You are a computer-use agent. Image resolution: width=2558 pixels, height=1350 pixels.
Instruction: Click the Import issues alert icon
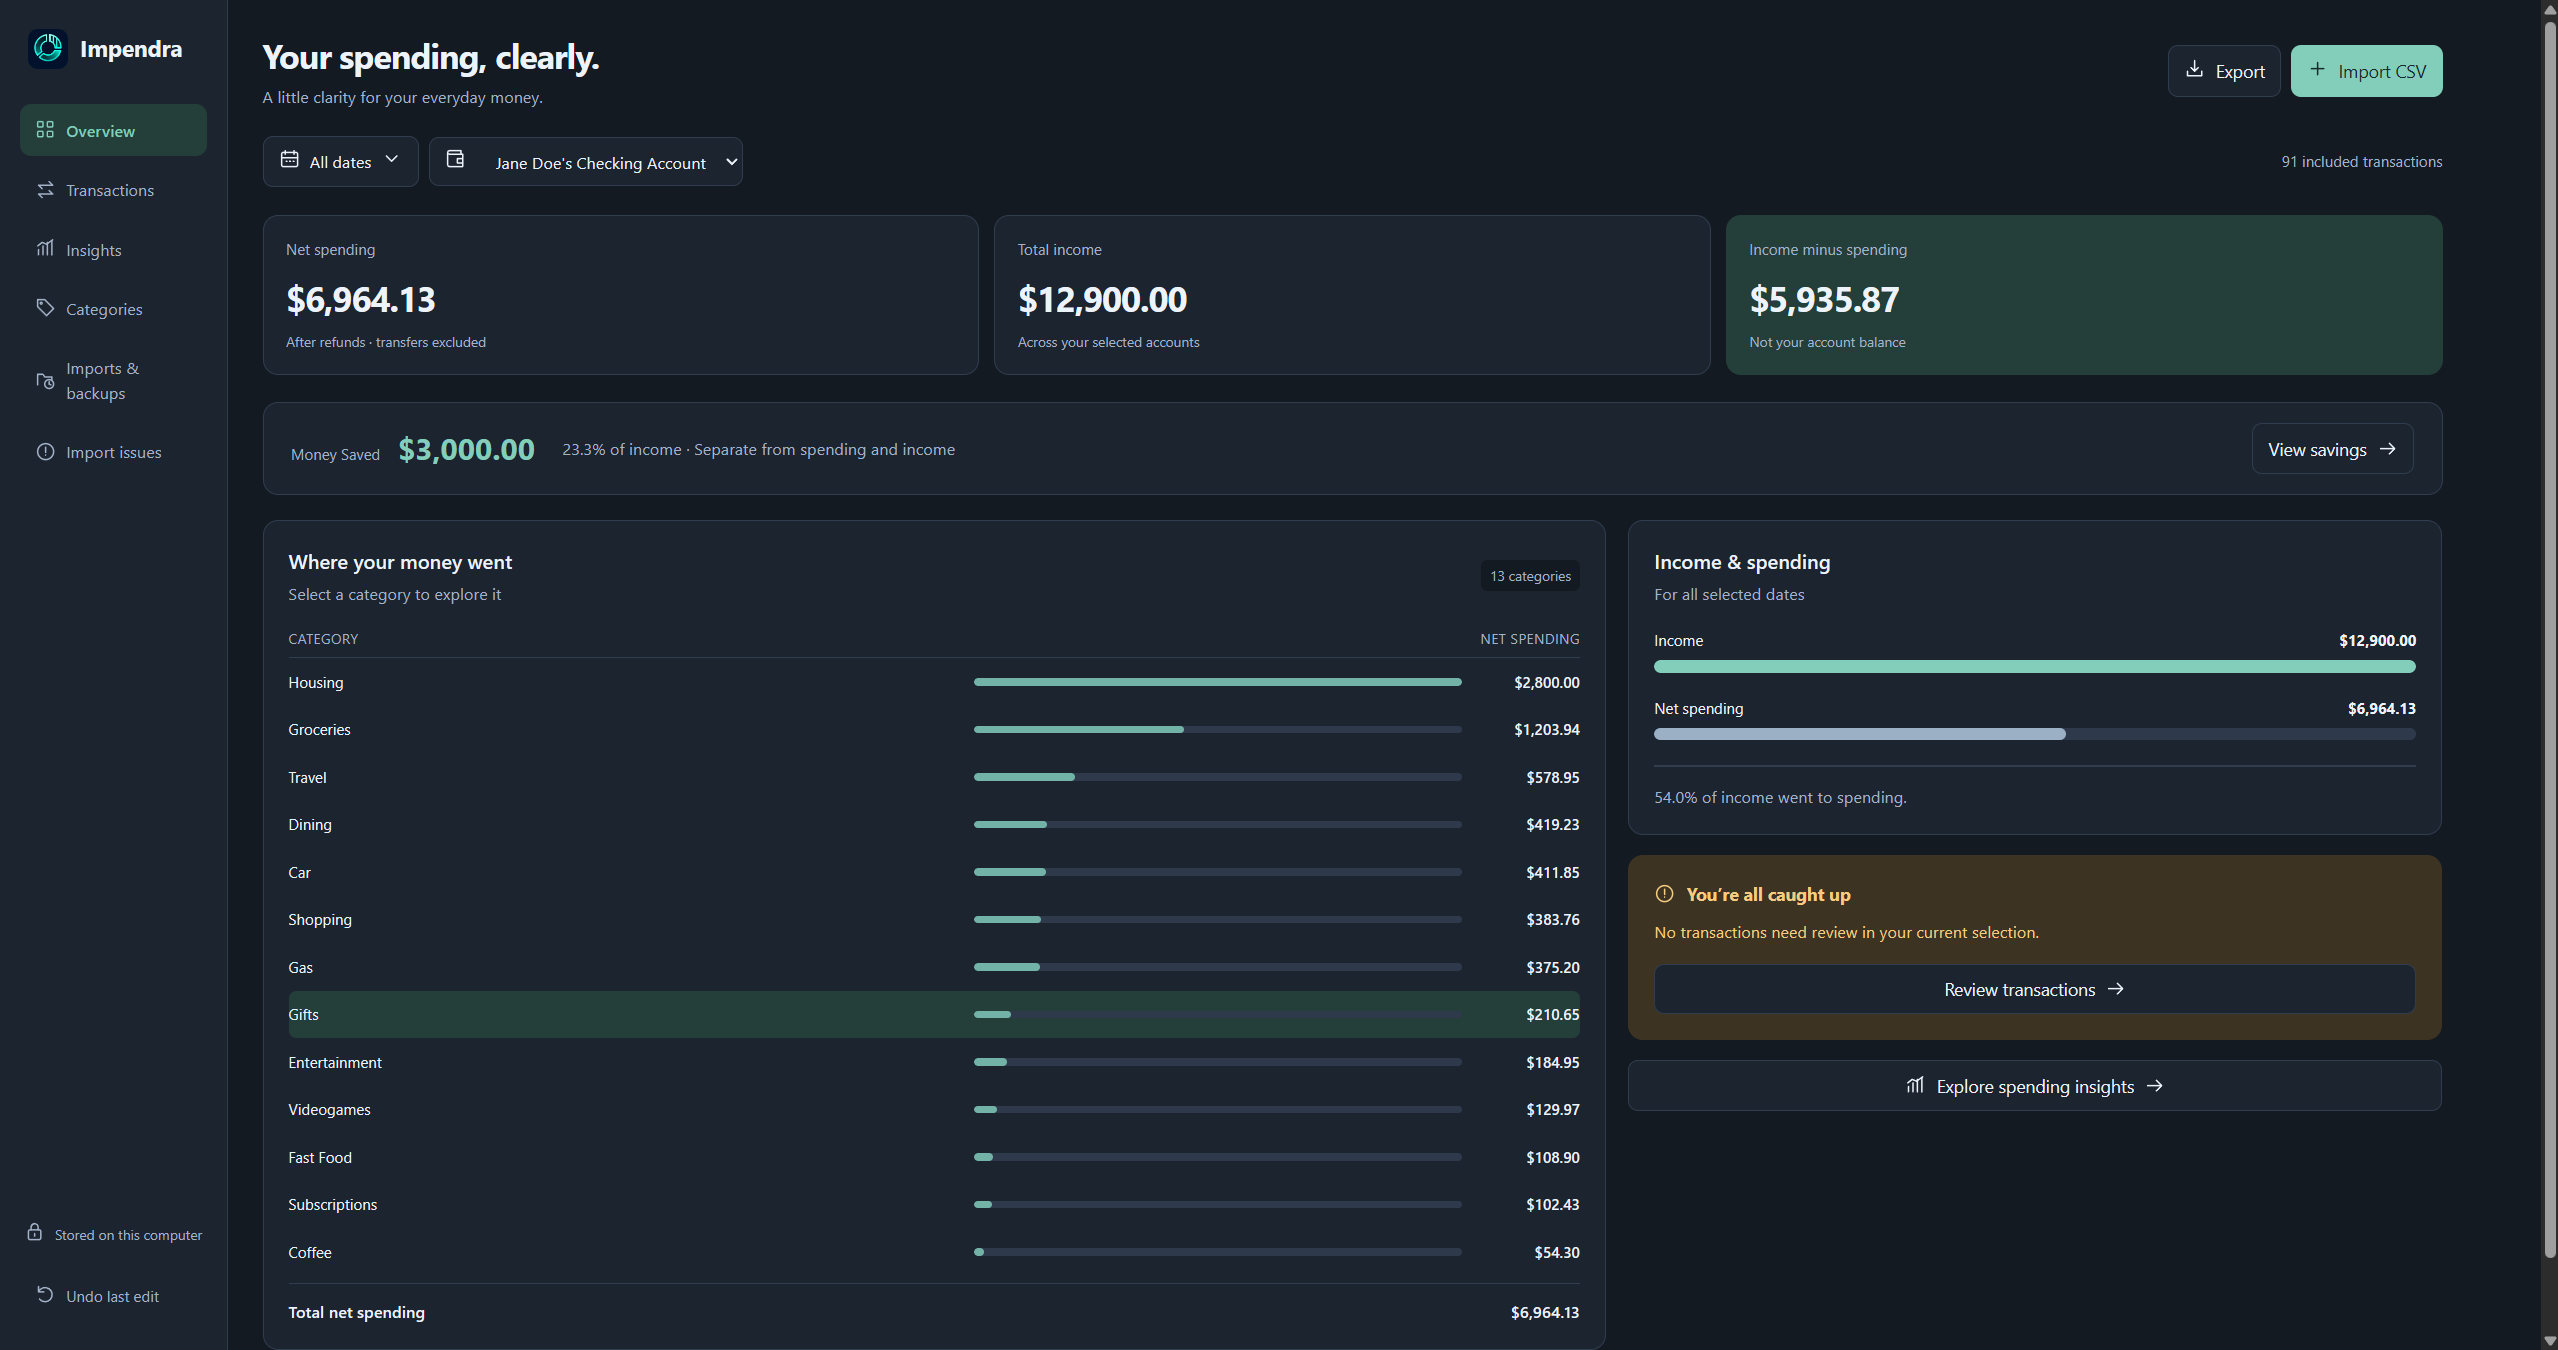pyautogui.click(x=45, y=452)
